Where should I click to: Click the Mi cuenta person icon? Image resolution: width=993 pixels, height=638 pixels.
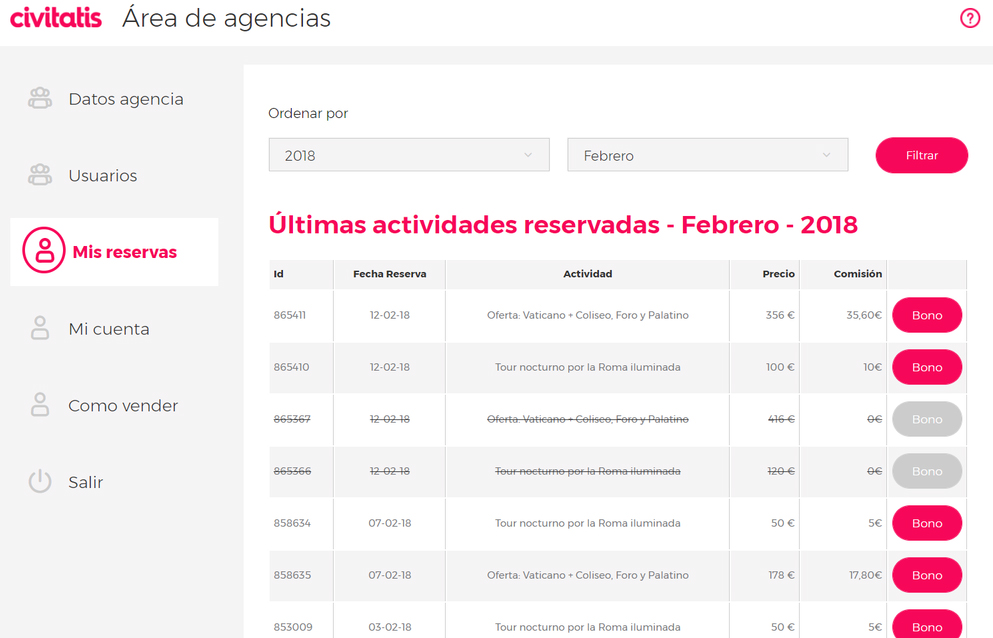(x=40, y=329)
